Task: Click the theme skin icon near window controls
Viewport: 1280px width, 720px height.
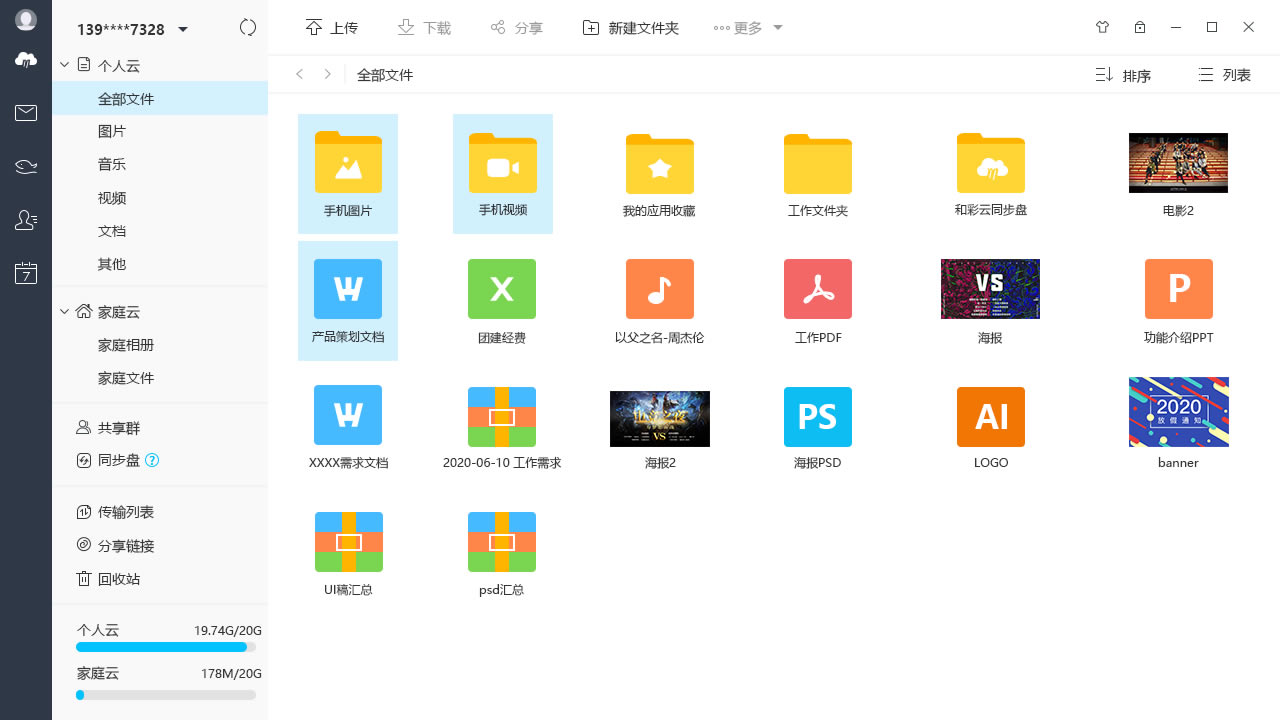Action: [1102, 27]
